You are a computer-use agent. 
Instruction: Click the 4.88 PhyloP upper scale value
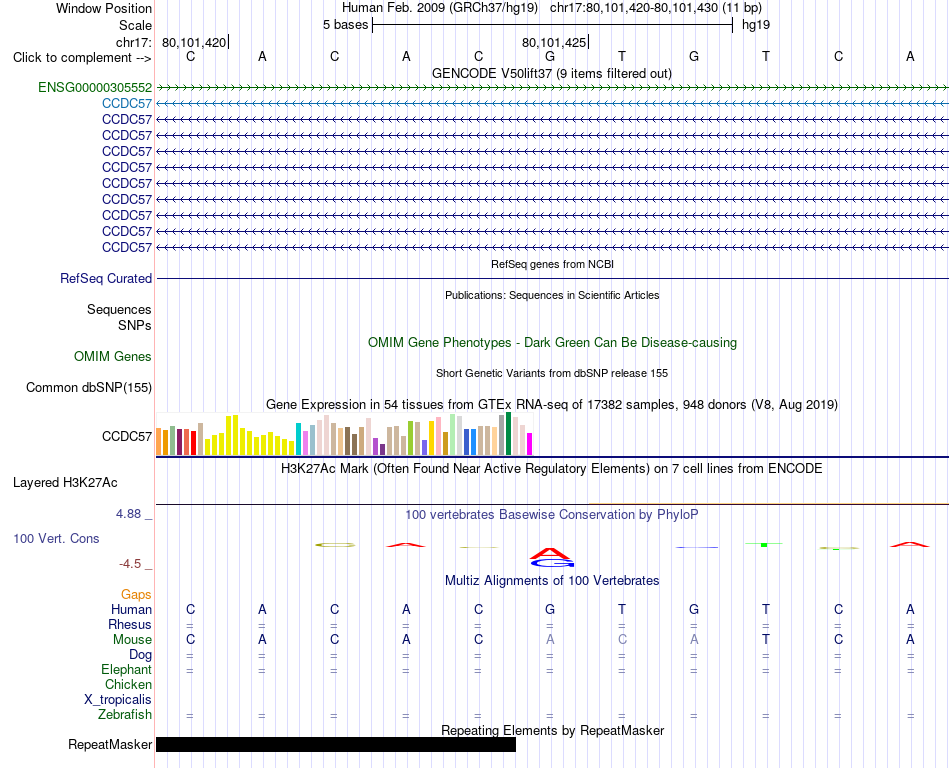128,514
